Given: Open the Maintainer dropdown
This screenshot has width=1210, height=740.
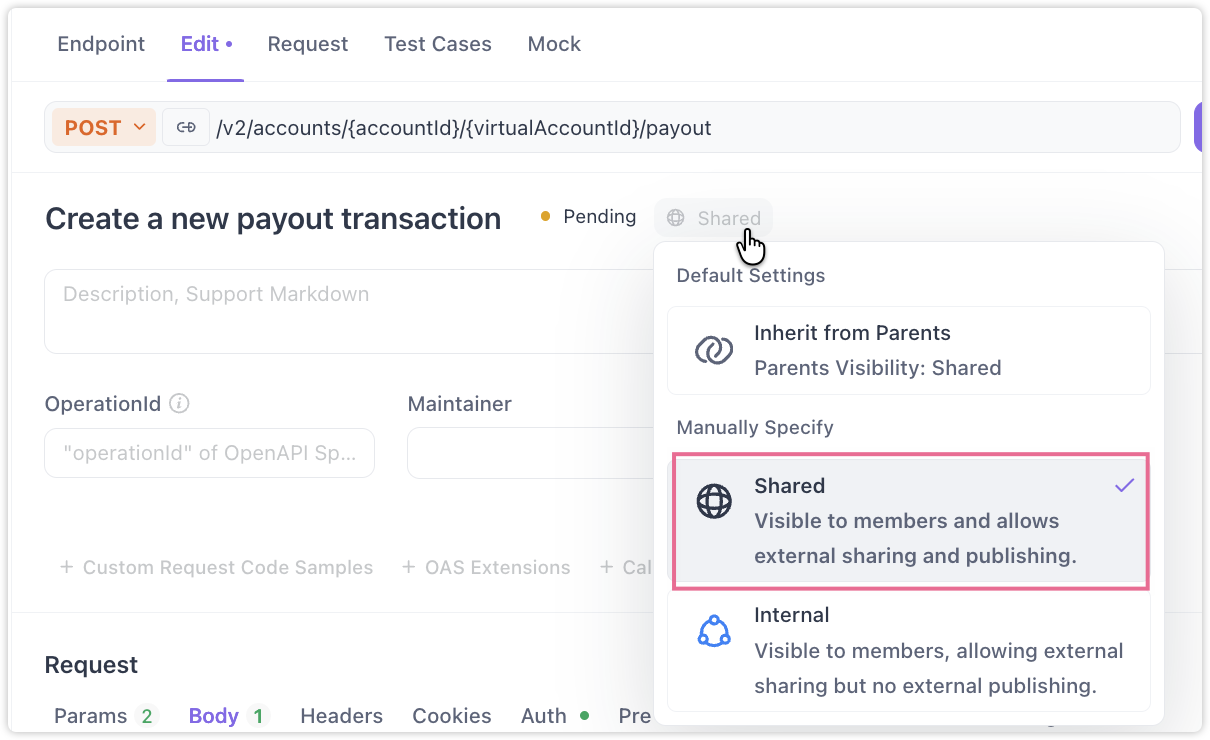Looking at the screenshot, I should [x=530, y=453].
